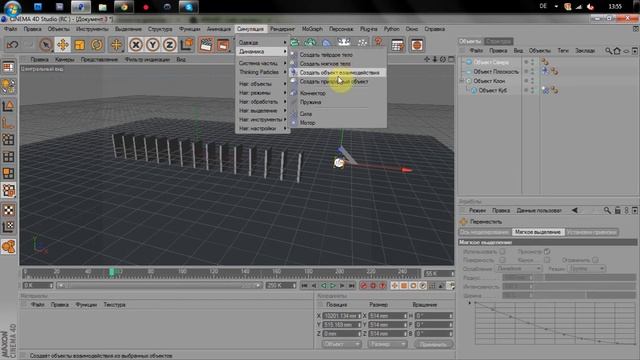Choose Пружина in the dynamics submenu
Screen dimensions: 640x360
[310, 102]
